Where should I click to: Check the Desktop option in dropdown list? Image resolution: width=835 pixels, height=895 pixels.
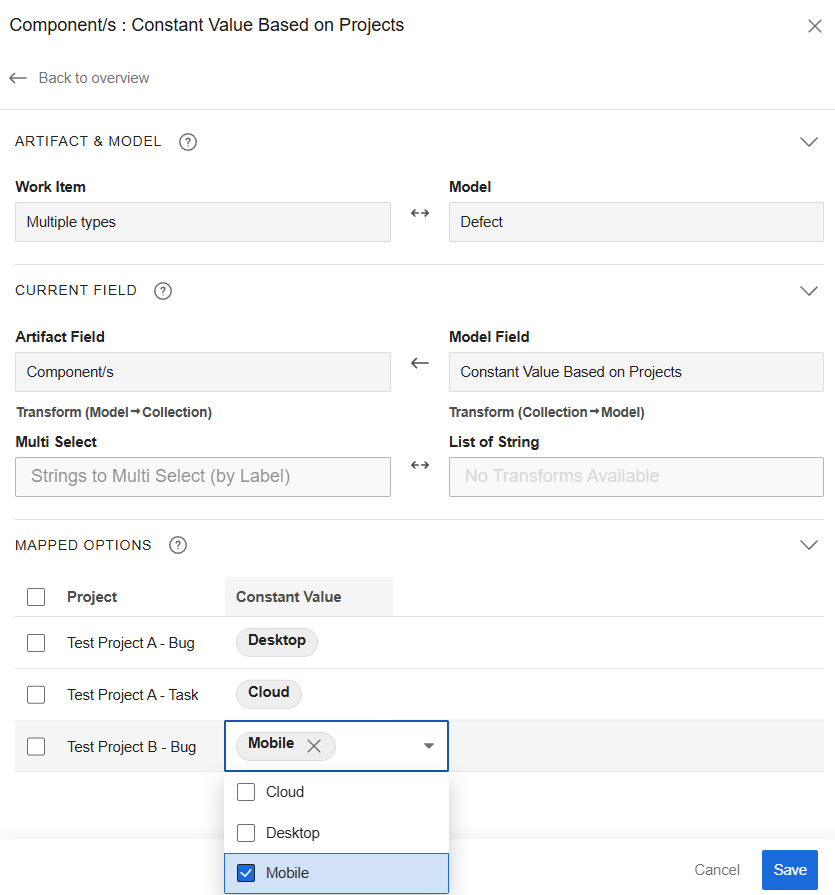(246, 833)
